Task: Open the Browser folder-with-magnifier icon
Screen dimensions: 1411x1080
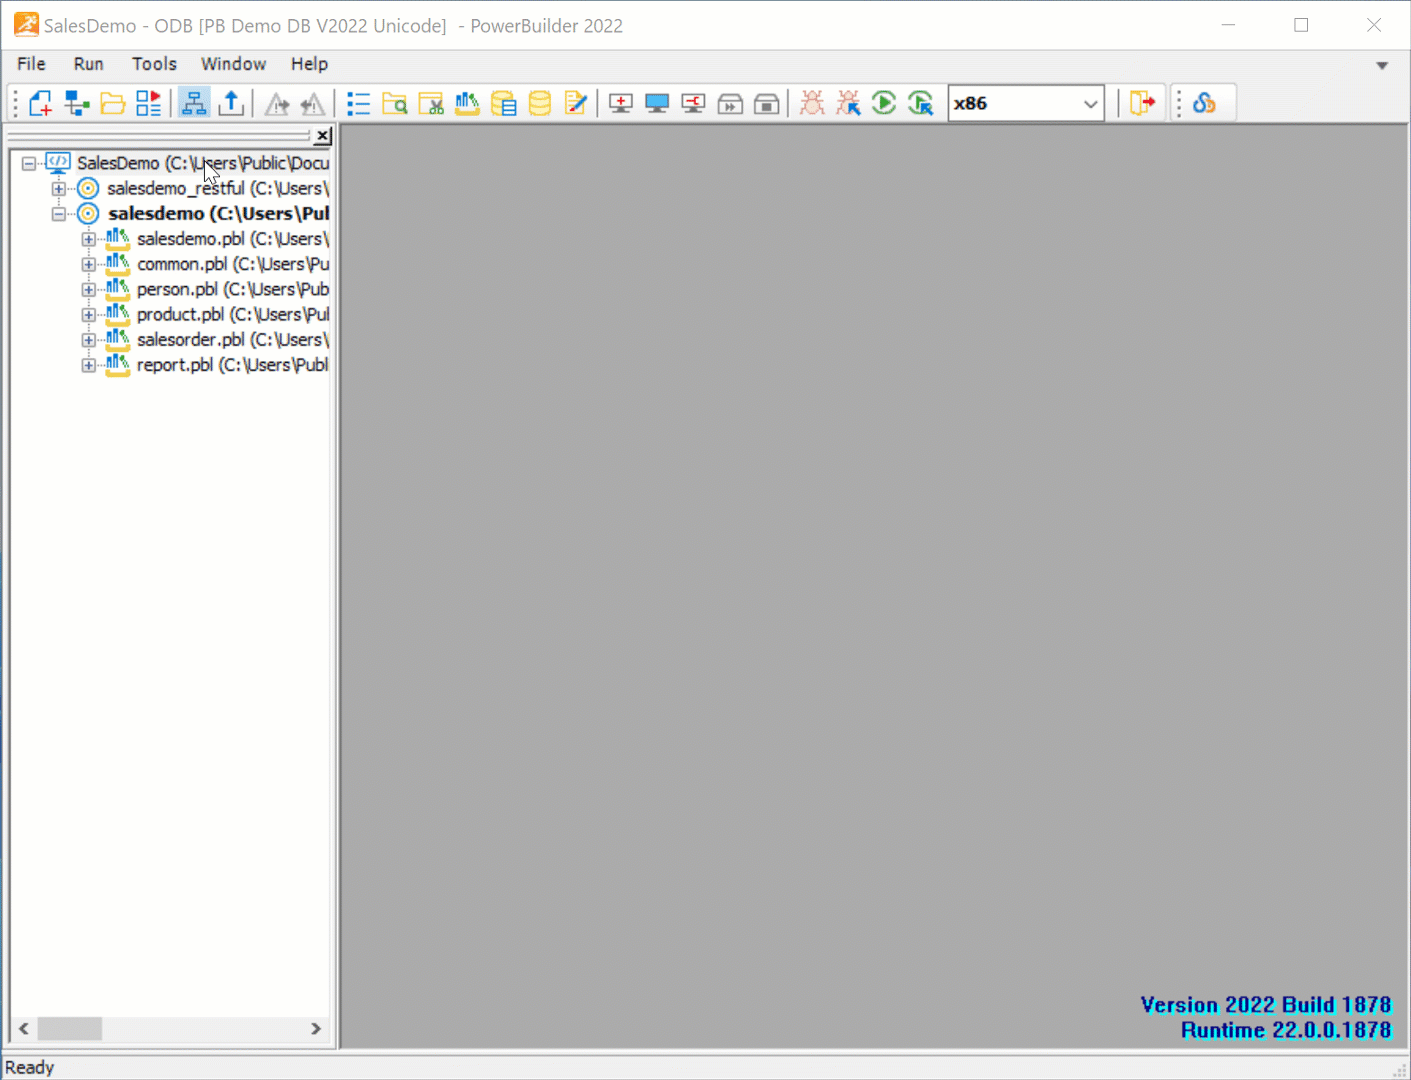Action: click(395, 103)
